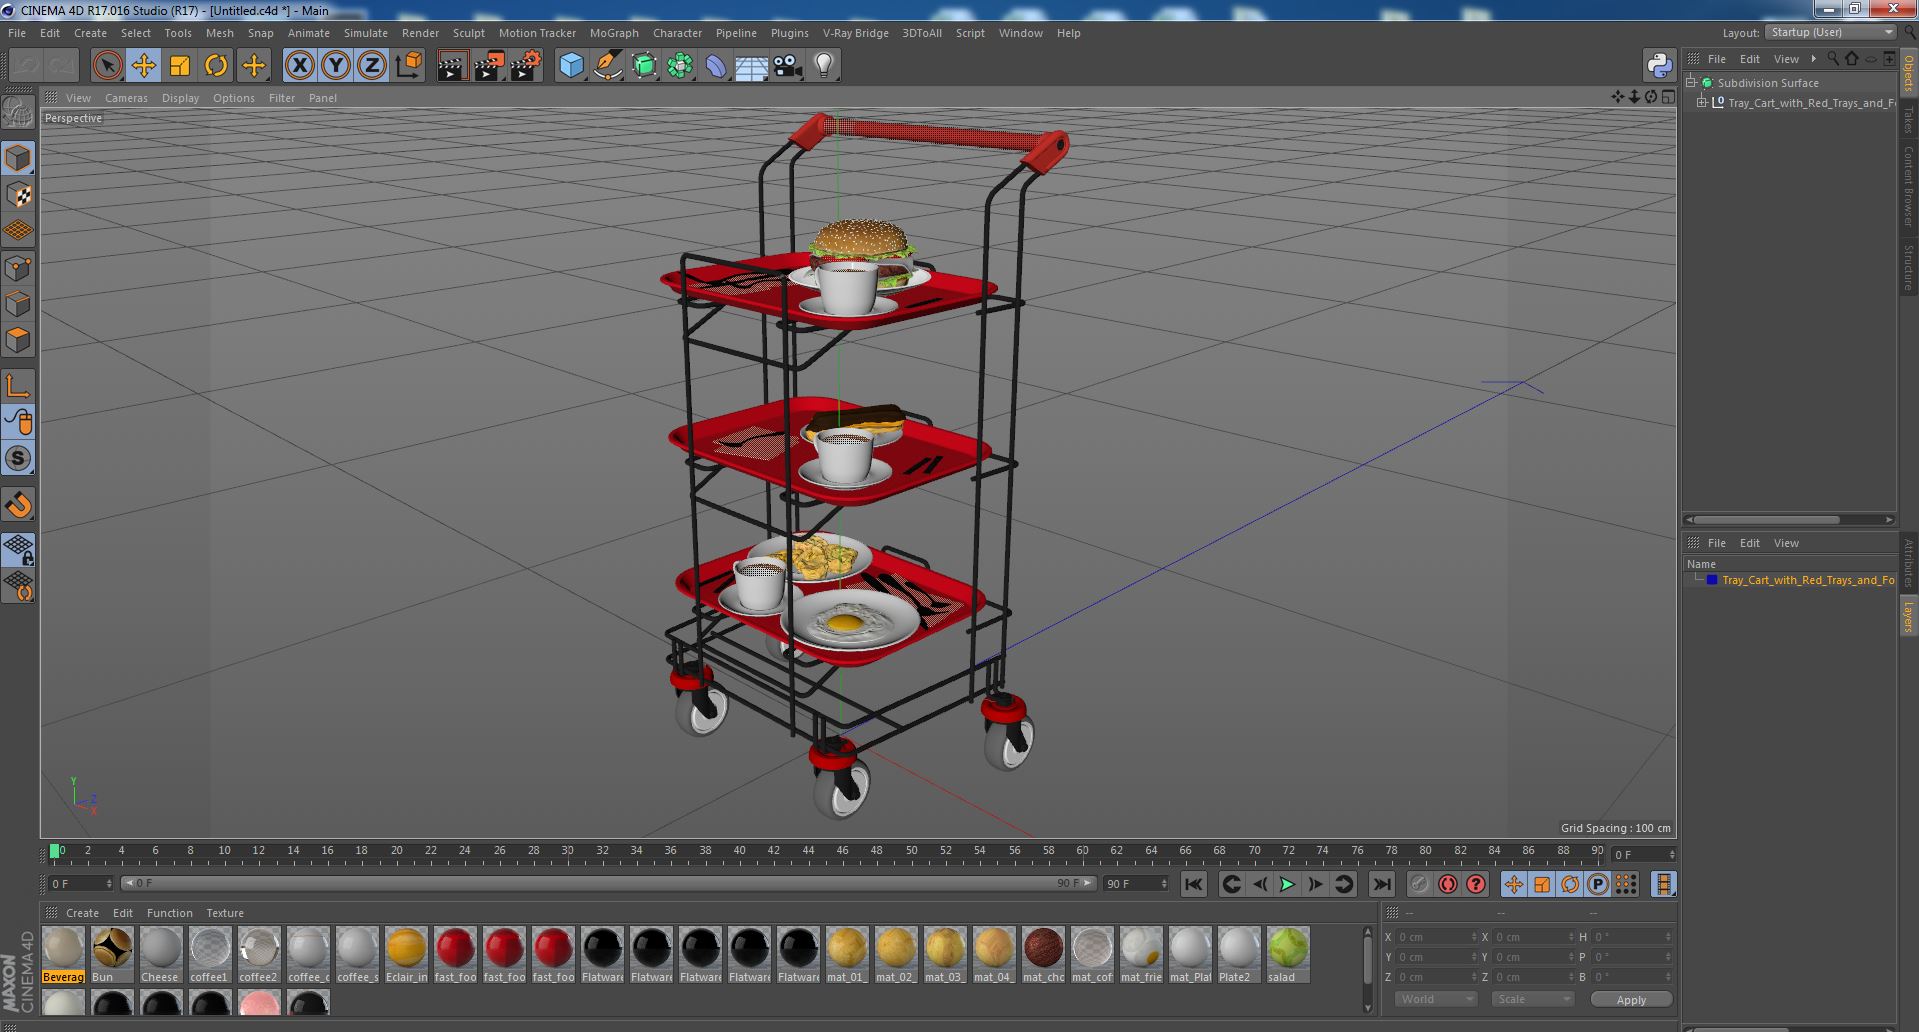The width and height of the screenshot is (1919, 1032).
Task: Select the Move tool in top toolbar
Action: click(x=143, y=66)
